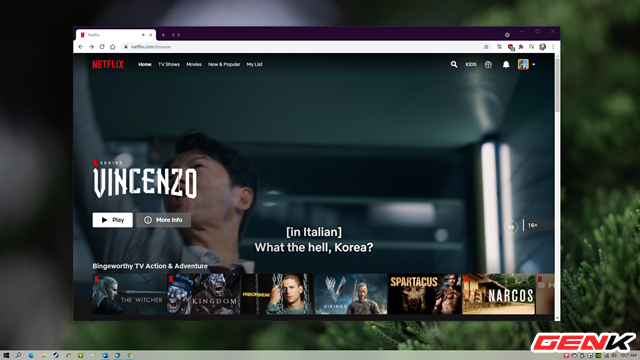Open the Windows Start menu

click(6, 356)
